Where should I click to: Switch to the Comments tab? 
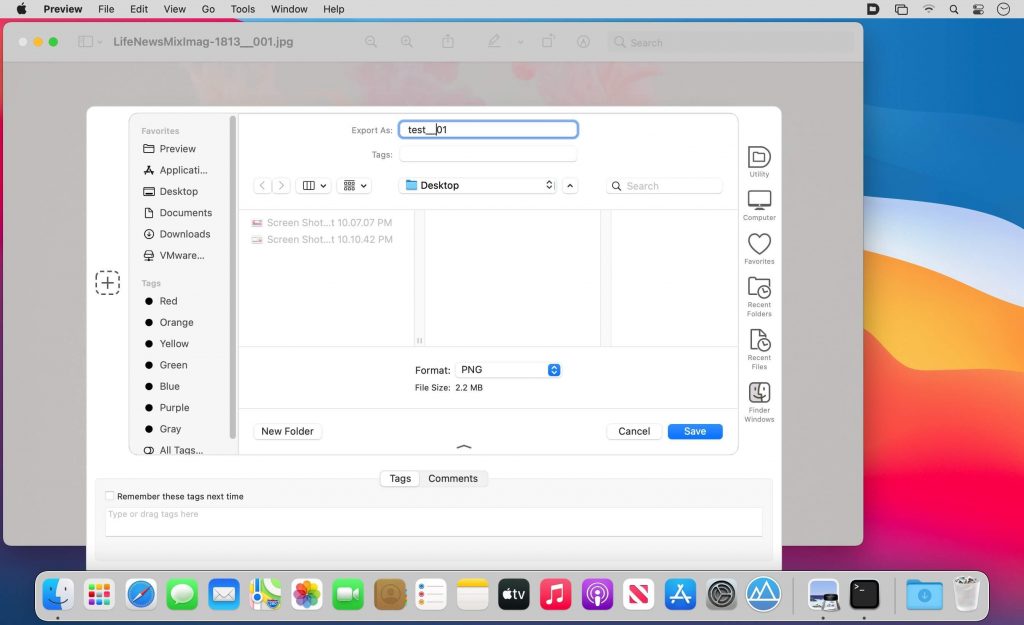point(454,478)
